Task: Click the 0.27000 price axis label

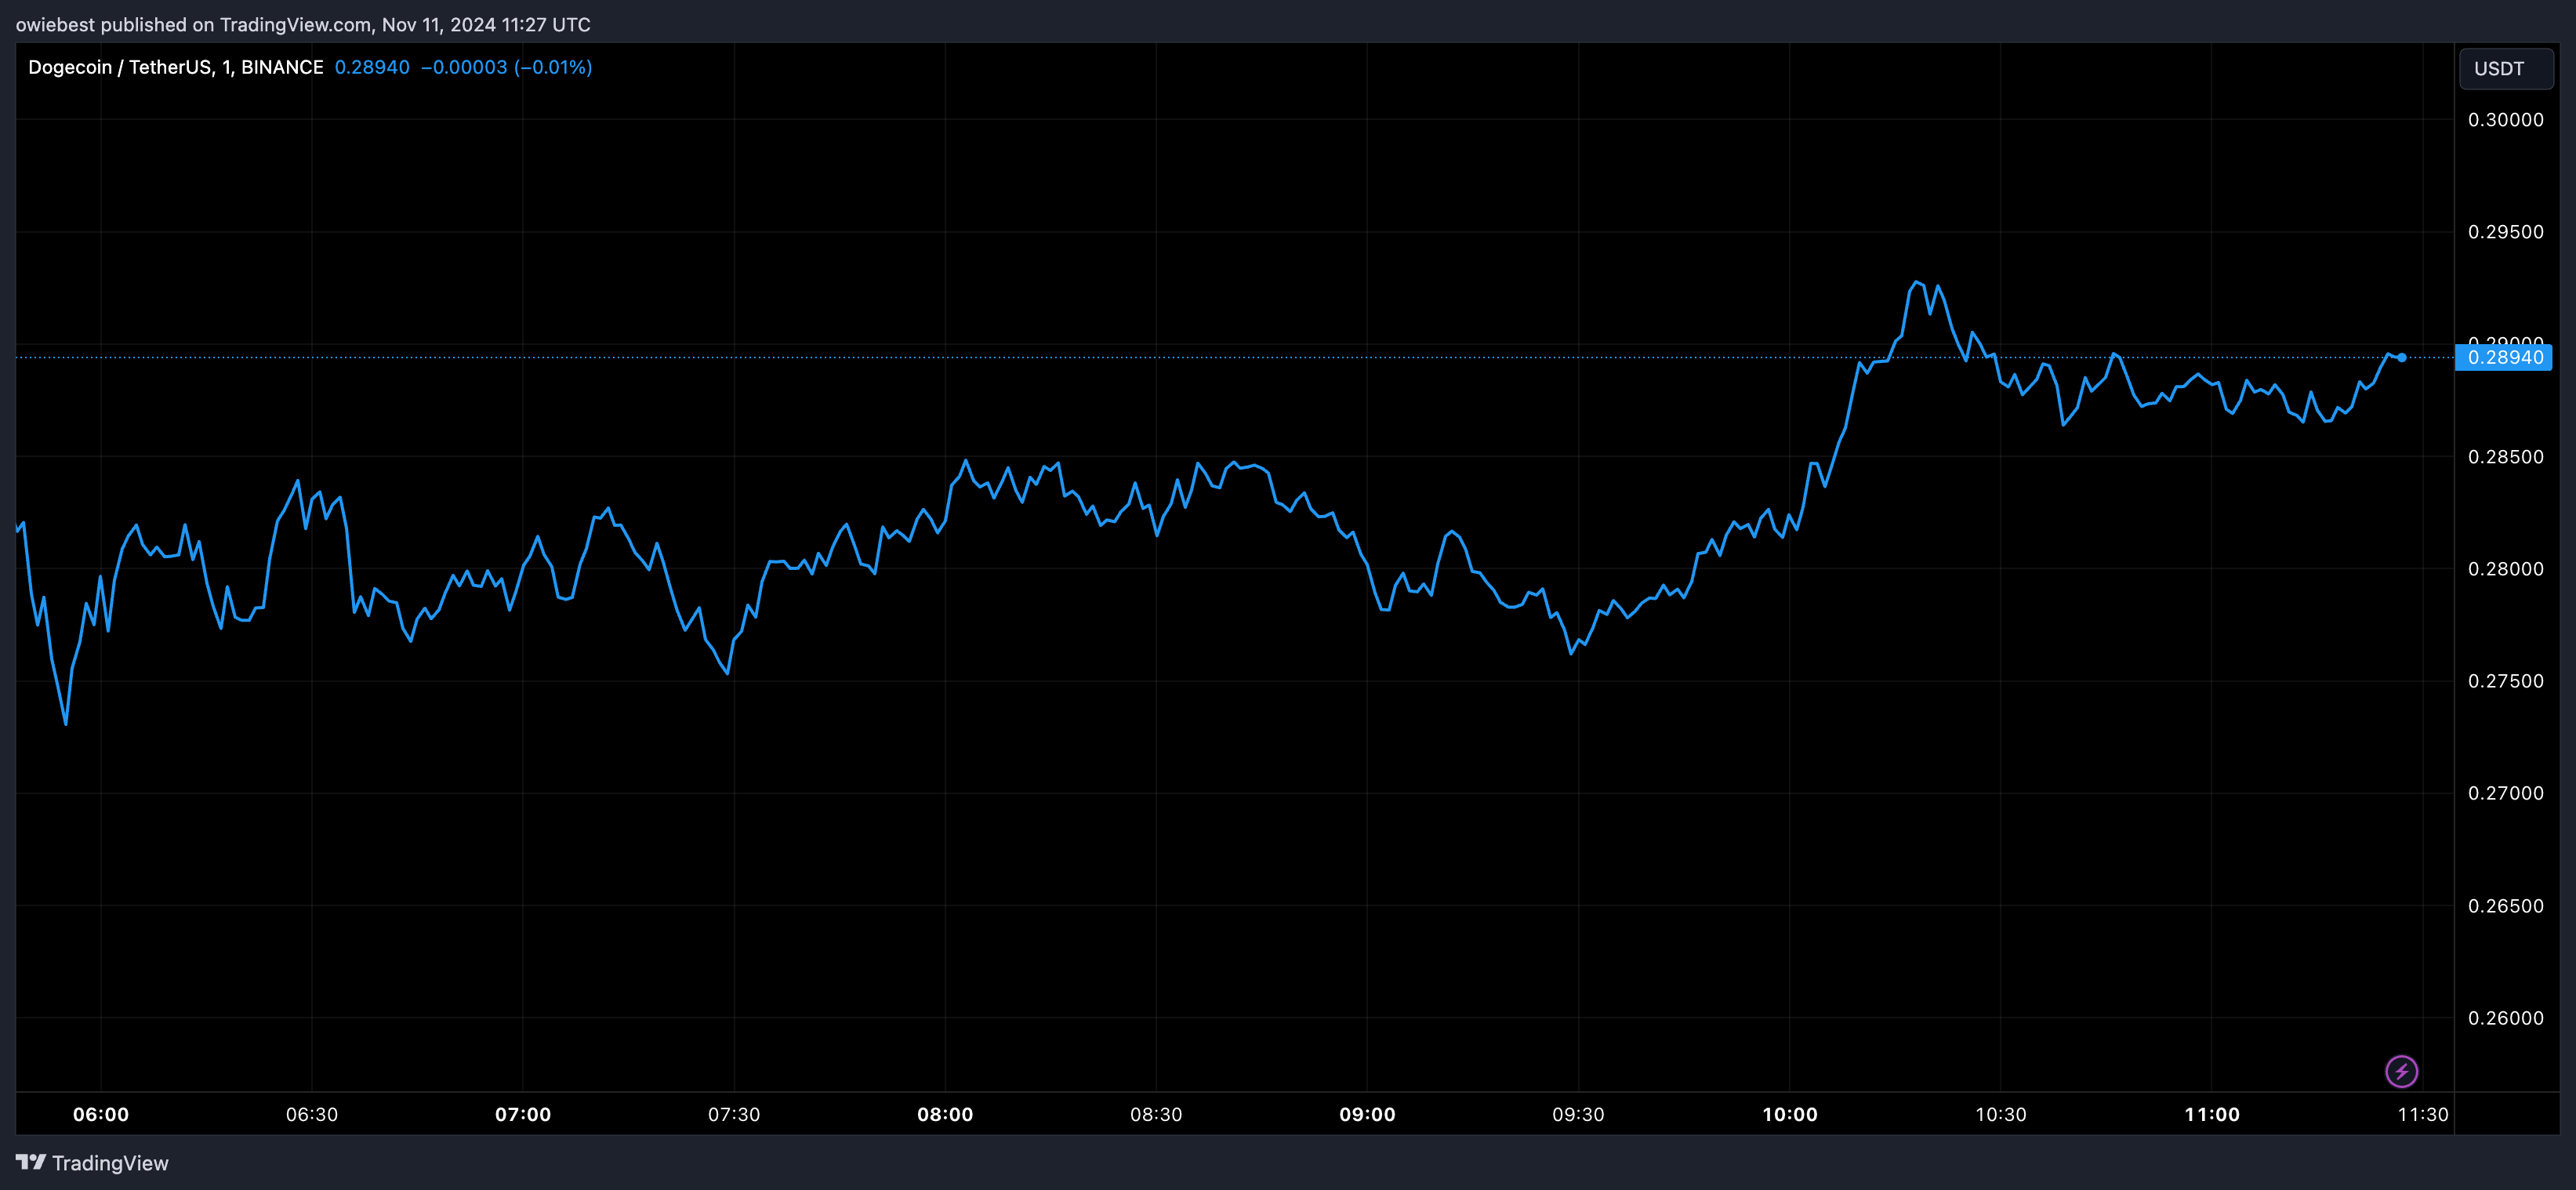Action: [2505, 793]
